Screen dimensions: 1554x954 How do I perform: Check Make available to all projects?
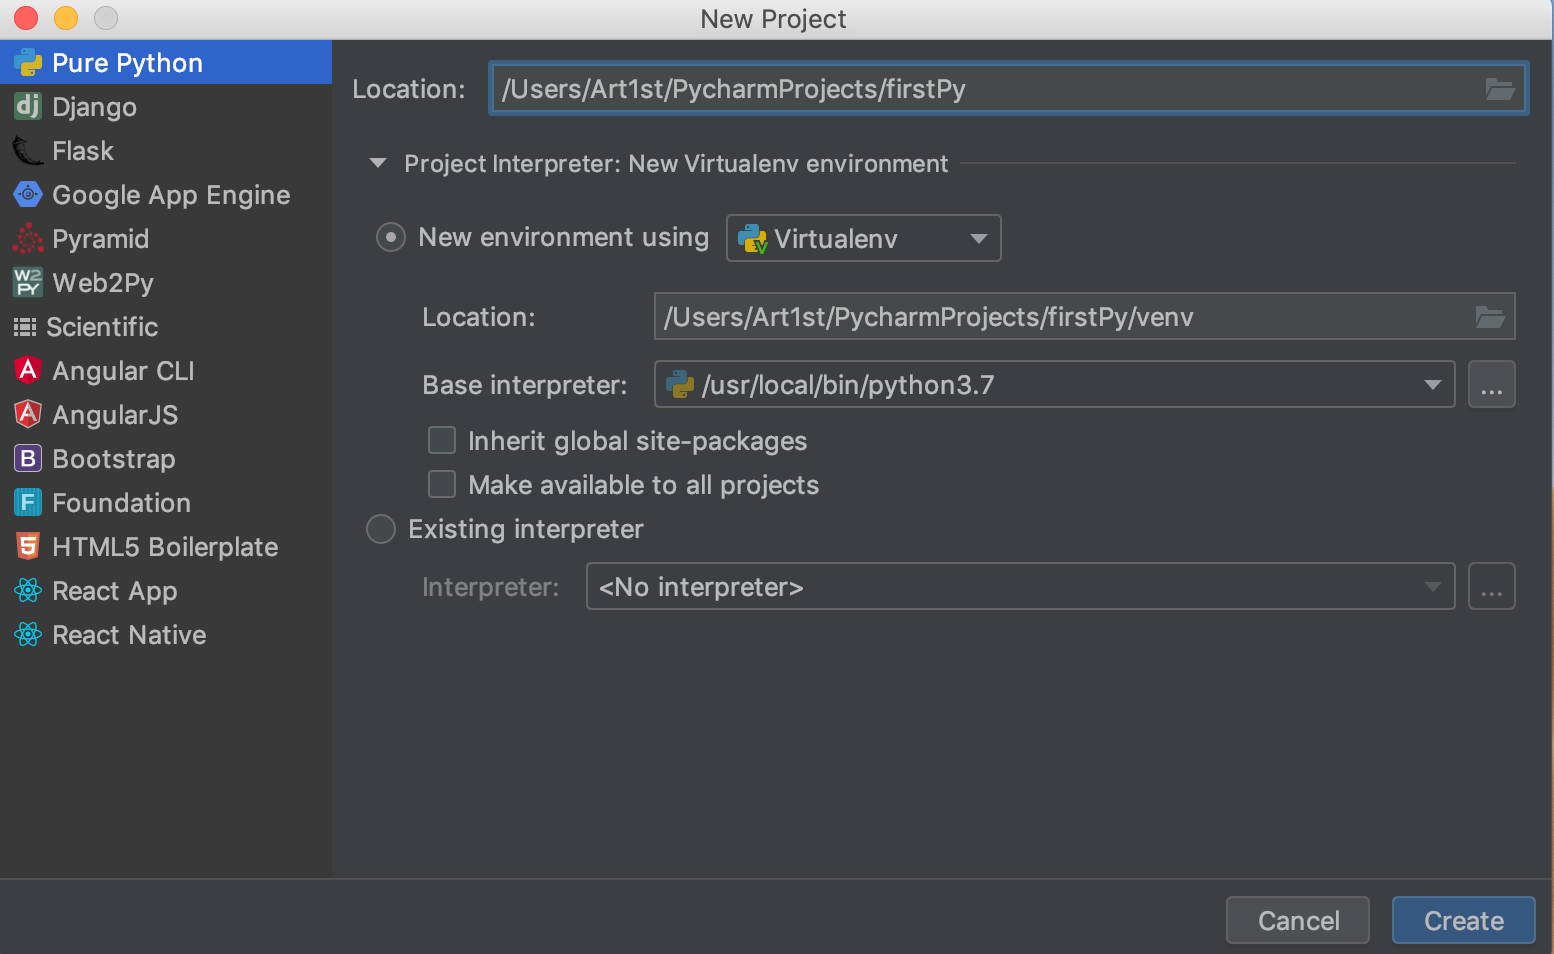point(441,484)
